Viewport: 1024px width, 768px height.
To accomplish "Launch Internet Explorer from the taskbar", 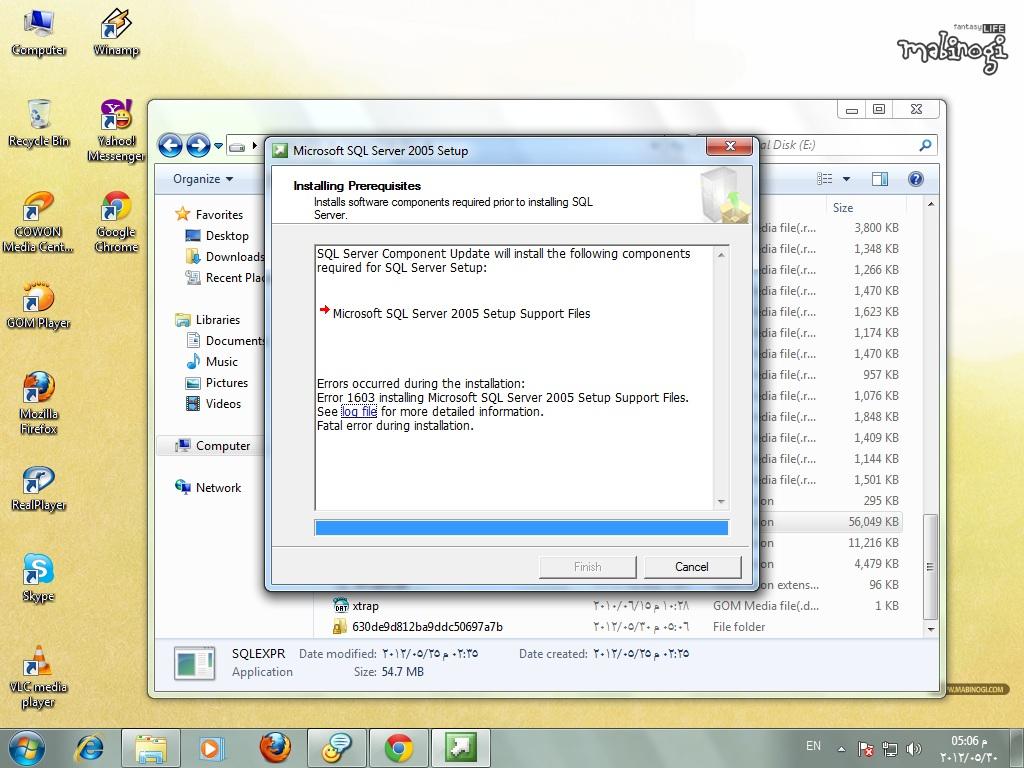I will coord(89,748).
